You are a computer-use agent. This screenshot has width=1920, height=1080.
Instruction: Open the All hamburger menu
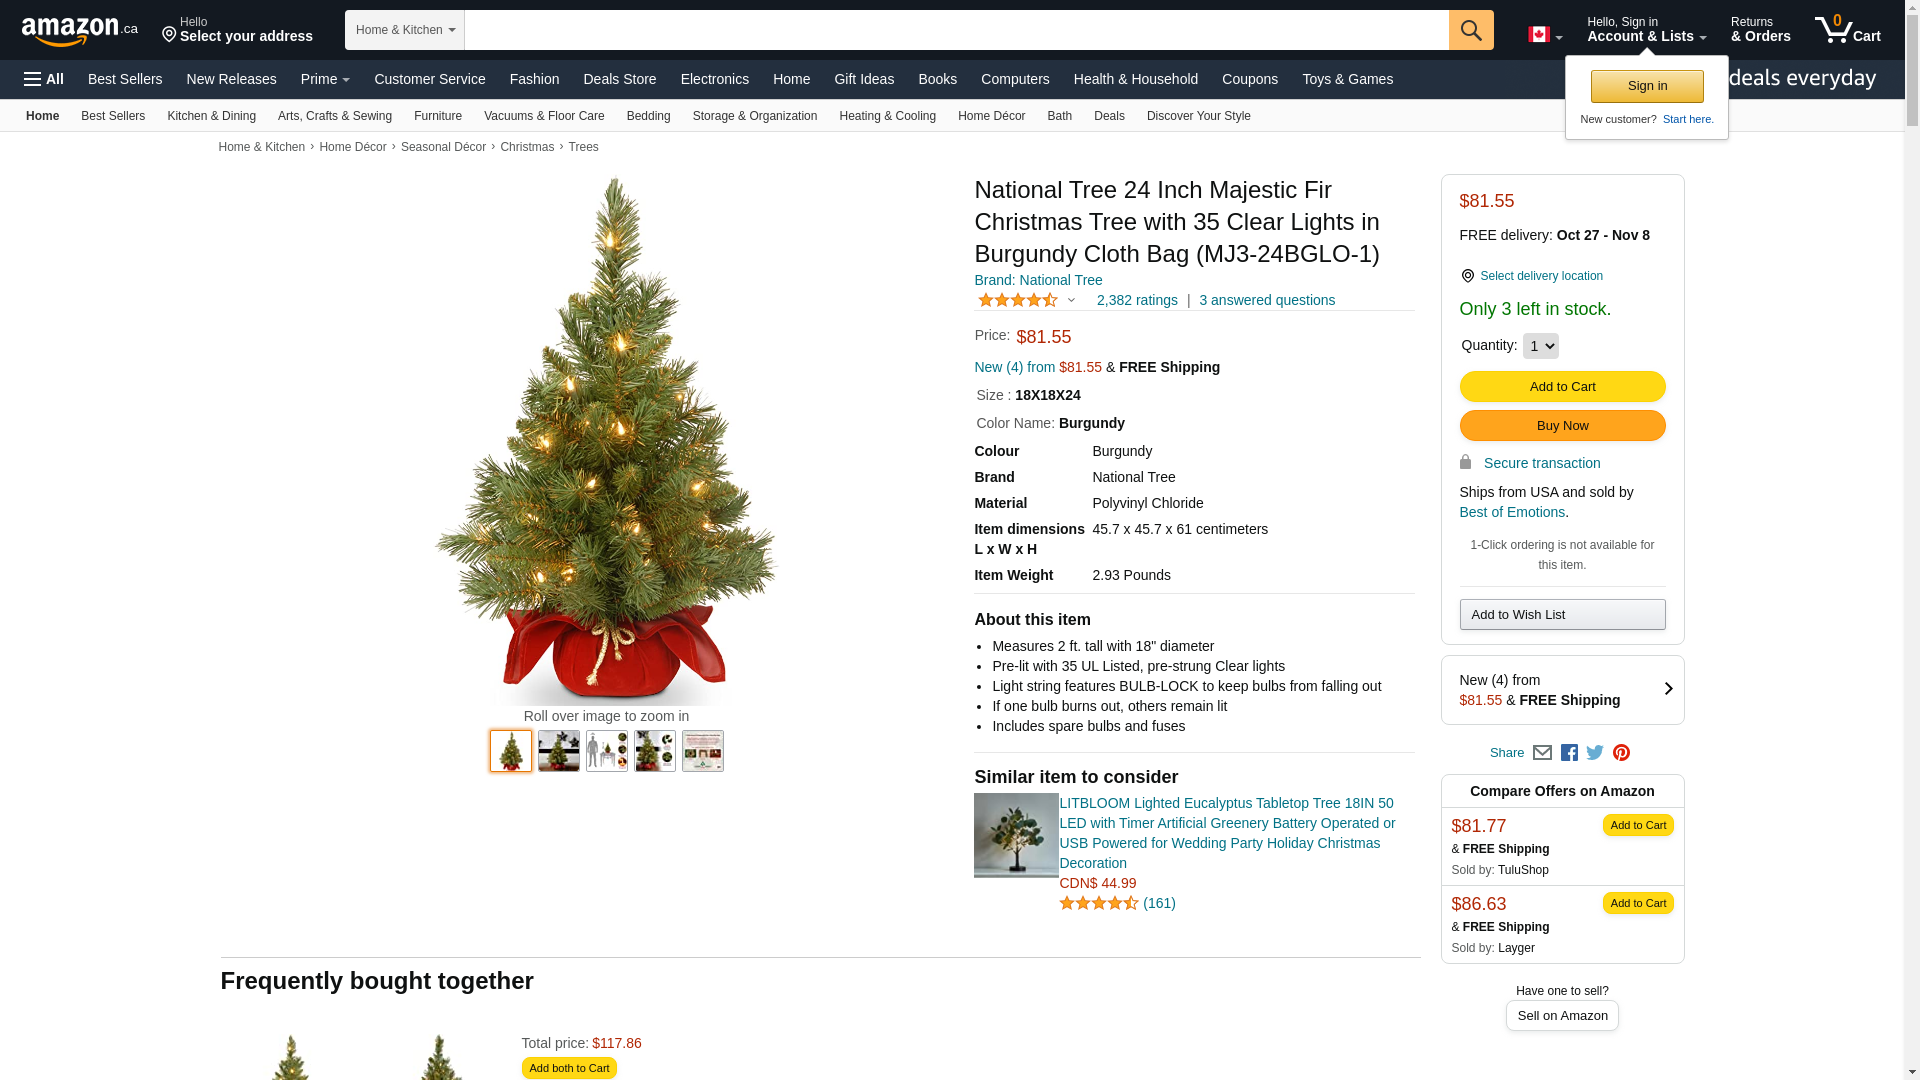44,79
